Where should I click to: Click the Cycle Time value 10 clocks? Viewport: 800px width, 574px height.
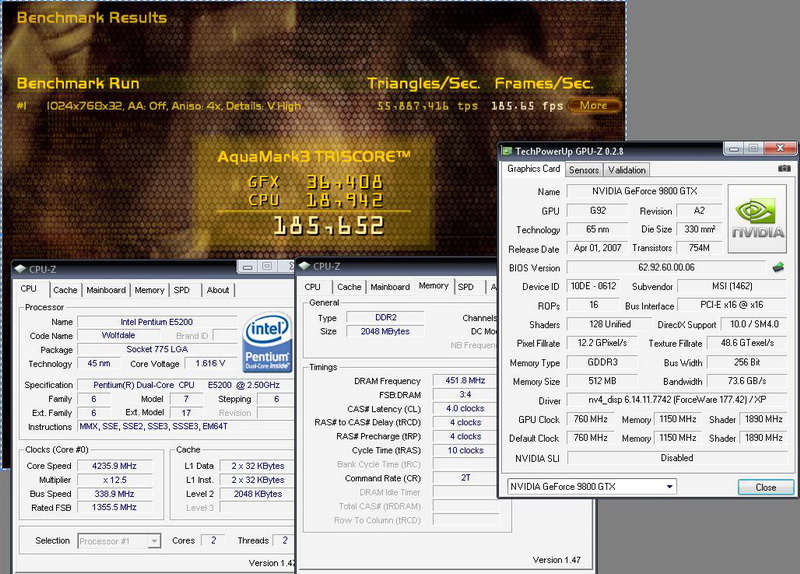[x=465, y=451]
